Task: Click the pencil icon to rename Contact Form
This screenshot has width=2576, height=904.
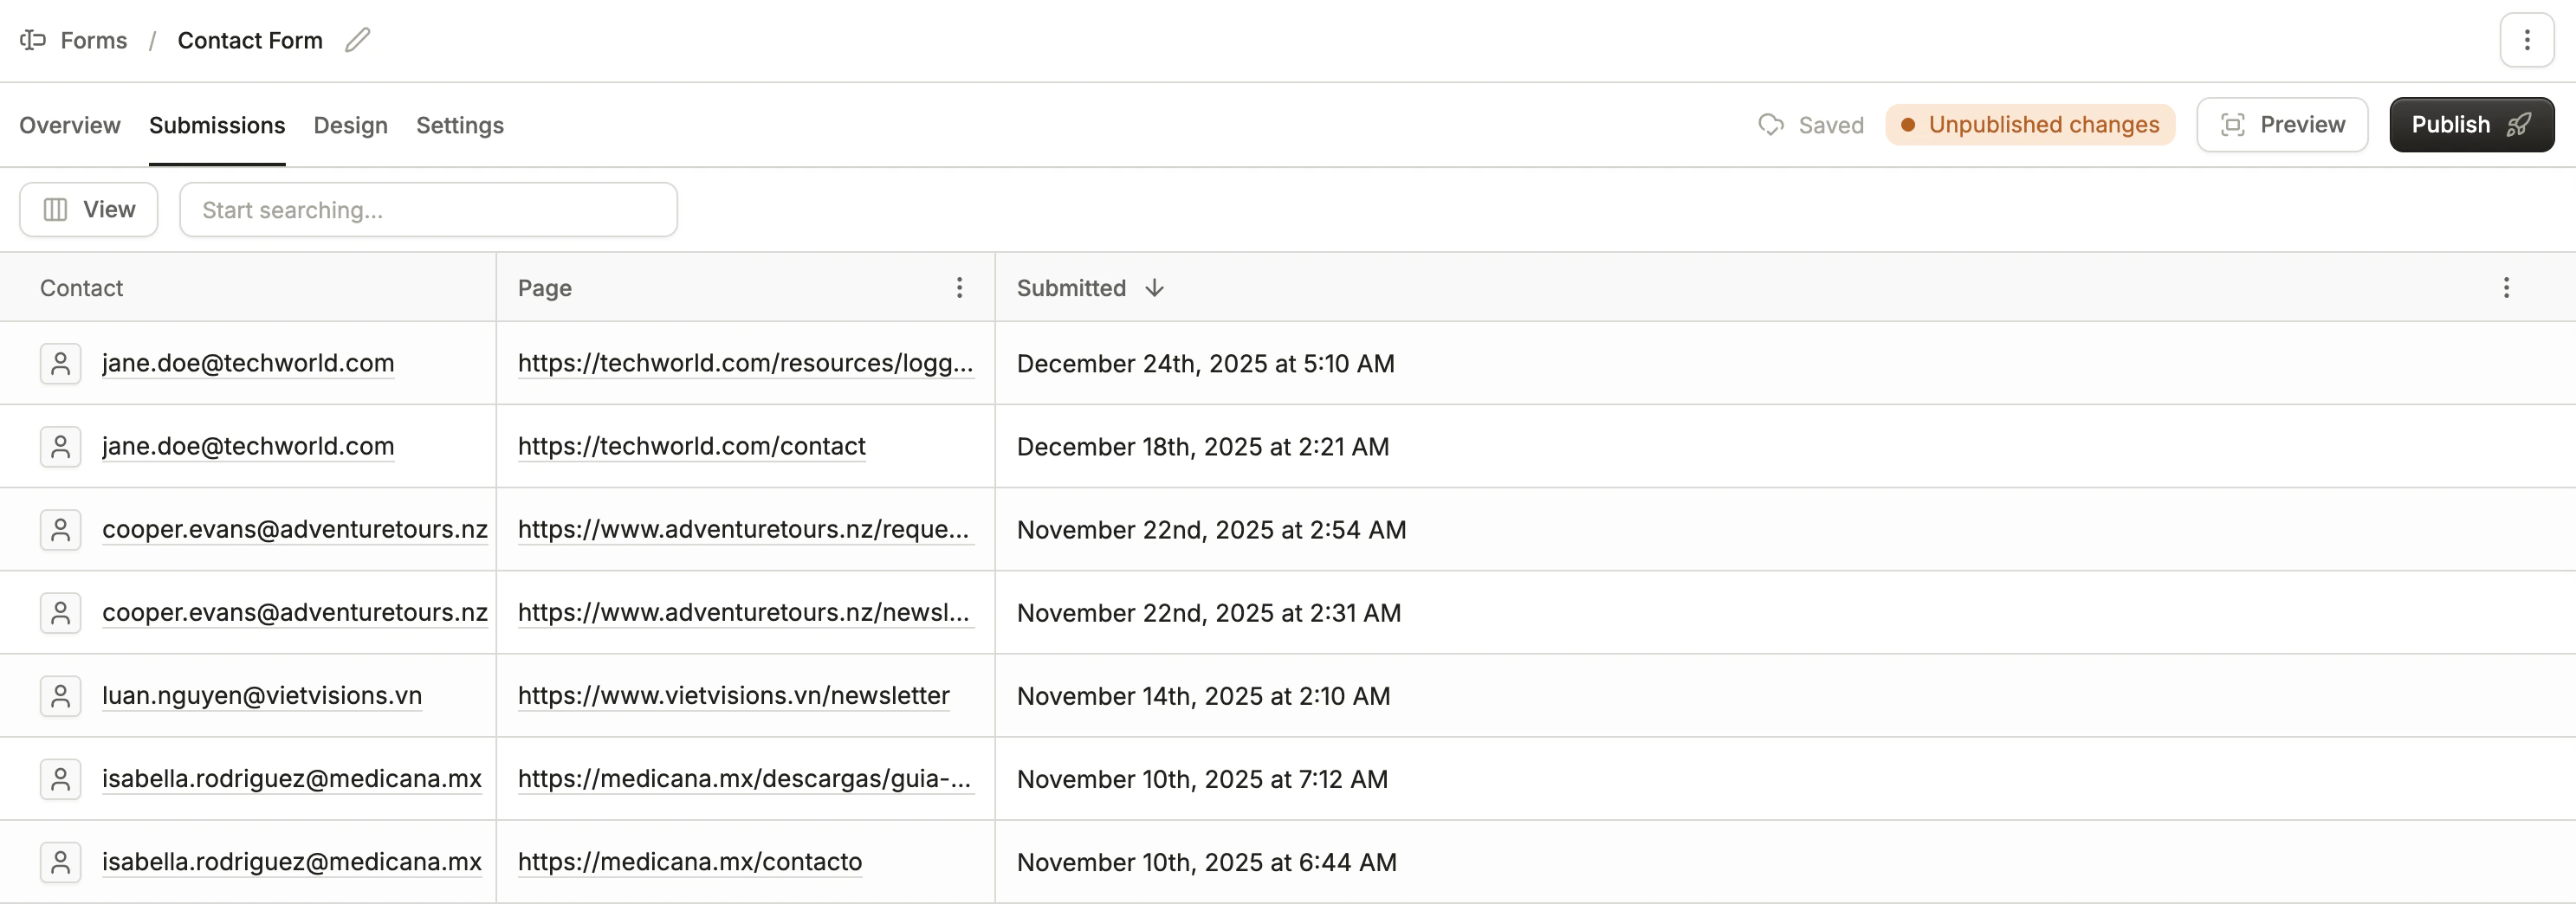Action: click(357, 40)
